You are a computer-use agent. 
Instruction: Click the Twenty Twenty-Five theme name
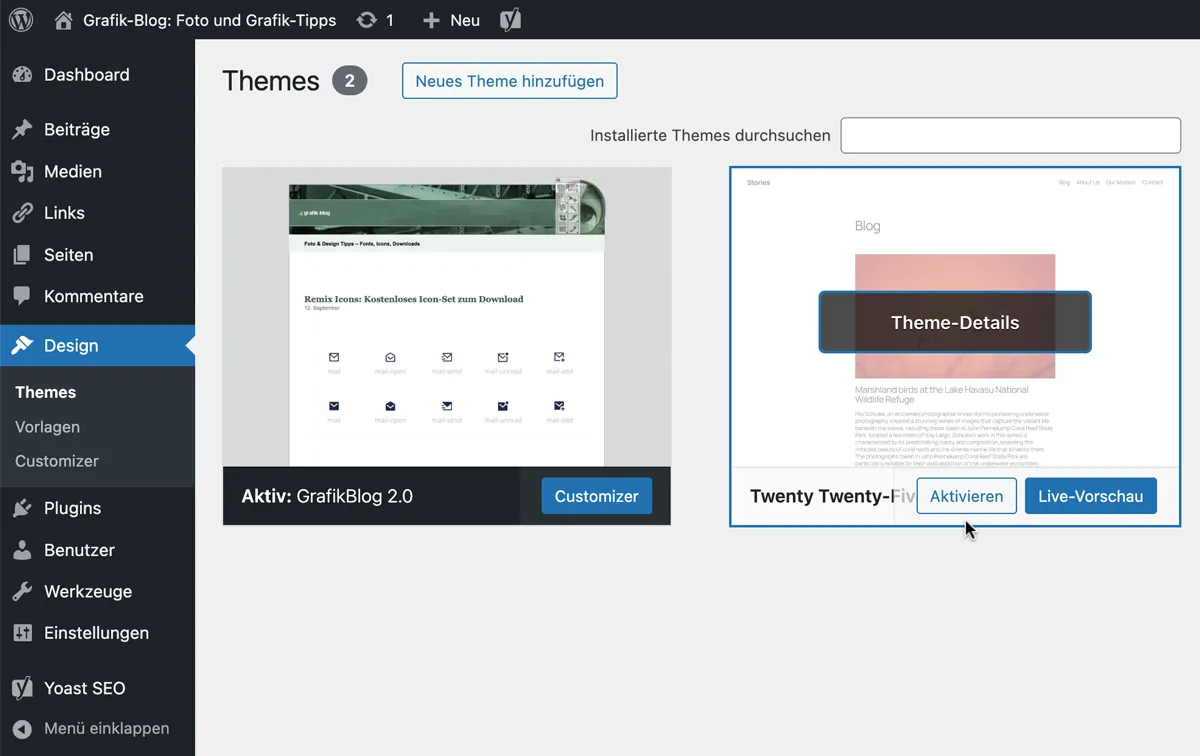pyautogui.click(x=832, y=496)
